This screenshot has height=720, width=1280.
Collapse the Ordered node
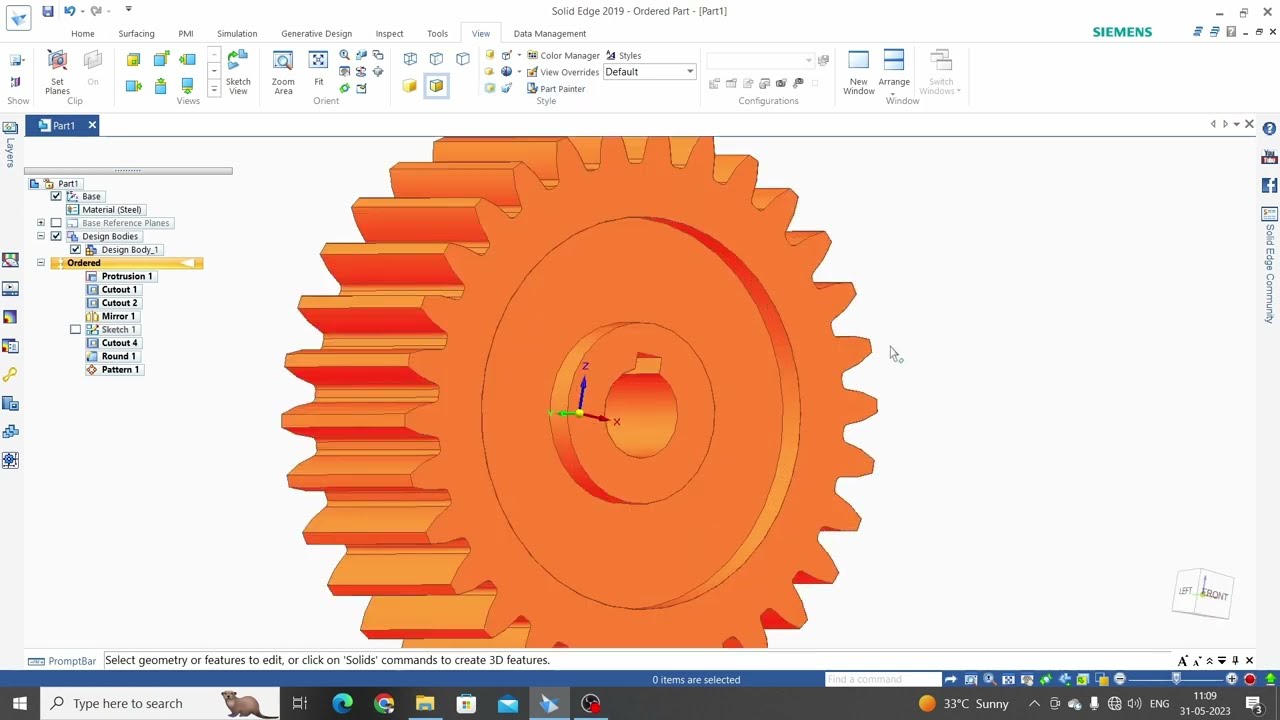(41, 263)
